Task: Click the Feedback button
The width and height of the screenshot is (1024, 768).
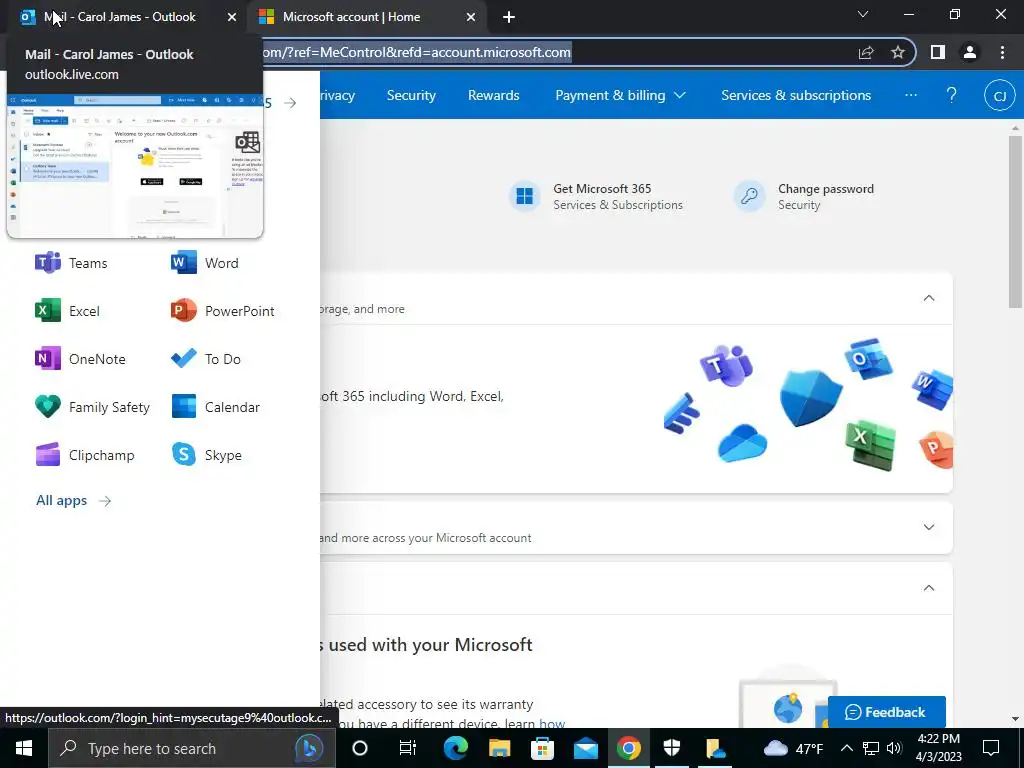Action: [x=886, y=712]
